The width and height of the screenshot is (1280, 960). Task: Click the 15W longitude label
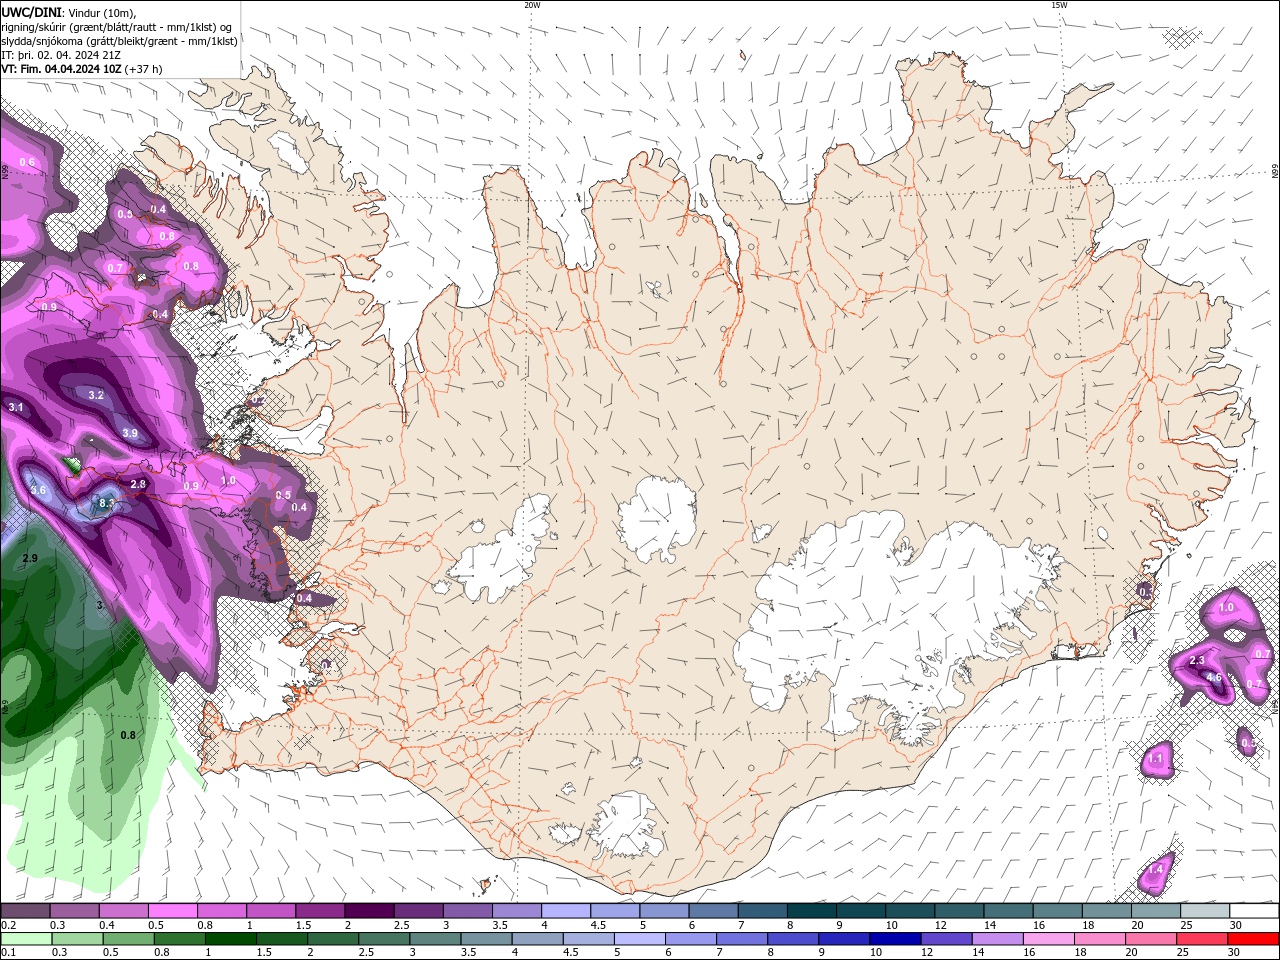coord(1059,5)
